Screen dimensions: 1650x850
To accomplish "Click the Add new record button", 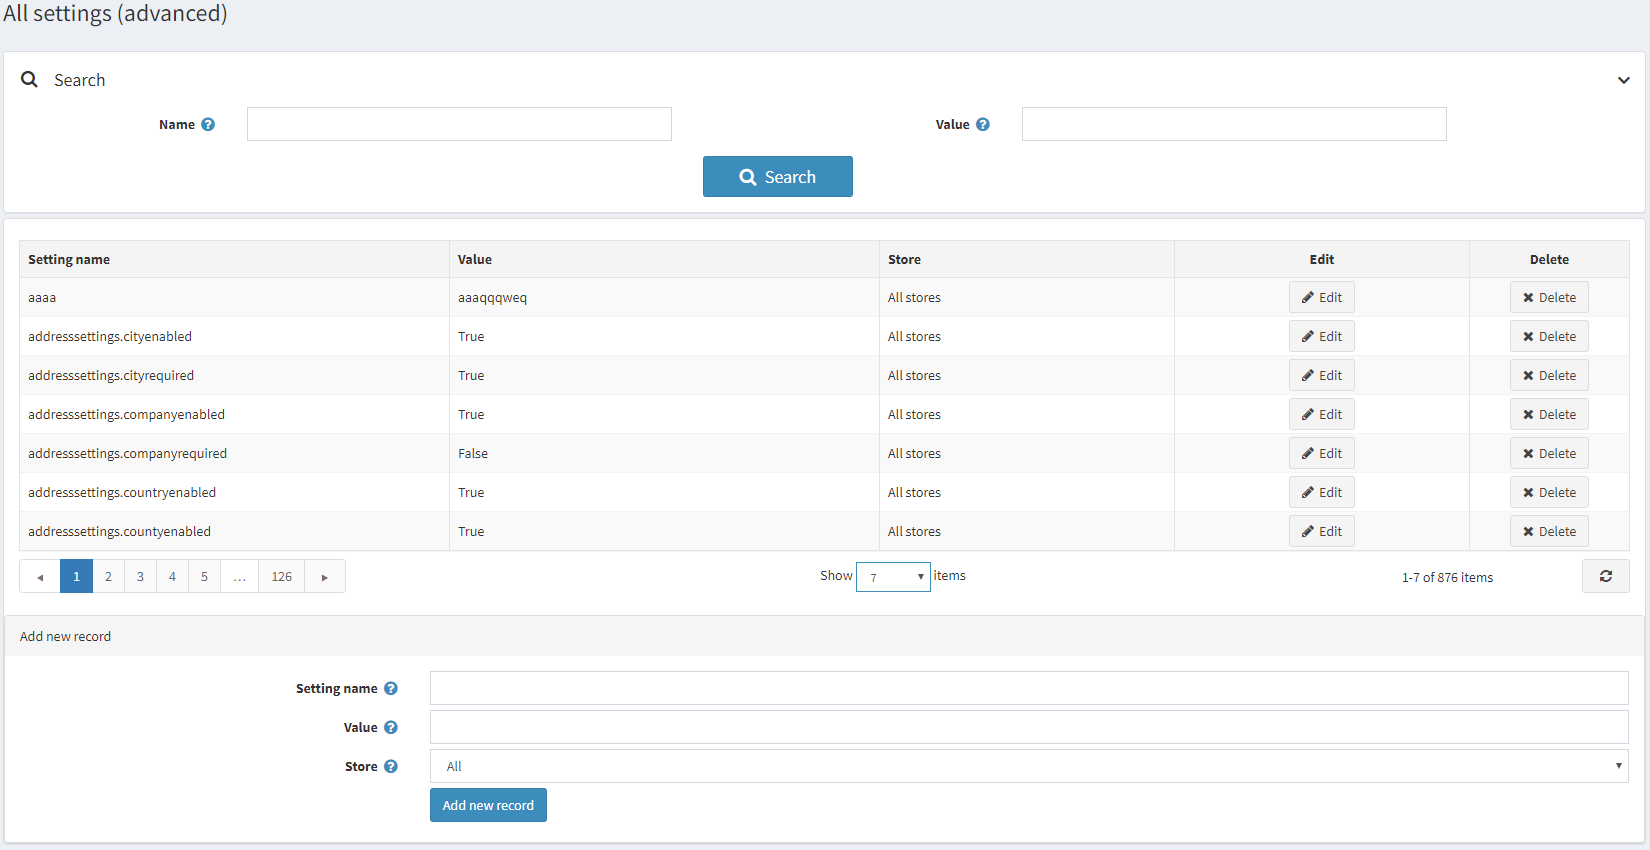I will tap(488, 806).
